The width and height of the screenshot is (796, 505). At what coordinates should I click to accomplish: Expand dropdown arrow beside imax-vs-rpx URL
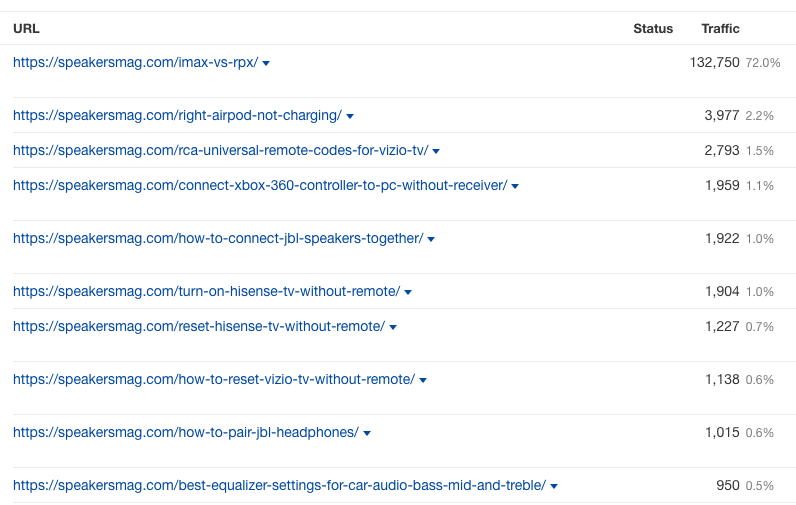pyautogui.click(x=266, y=63)
